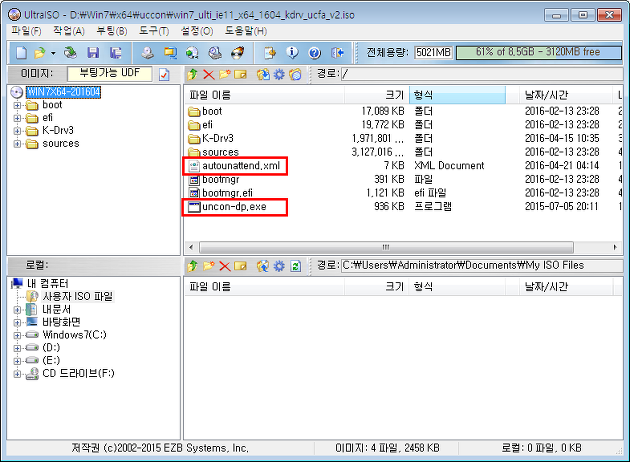
Task: Open the 파일(F) menu
Action: click(26, 31)
